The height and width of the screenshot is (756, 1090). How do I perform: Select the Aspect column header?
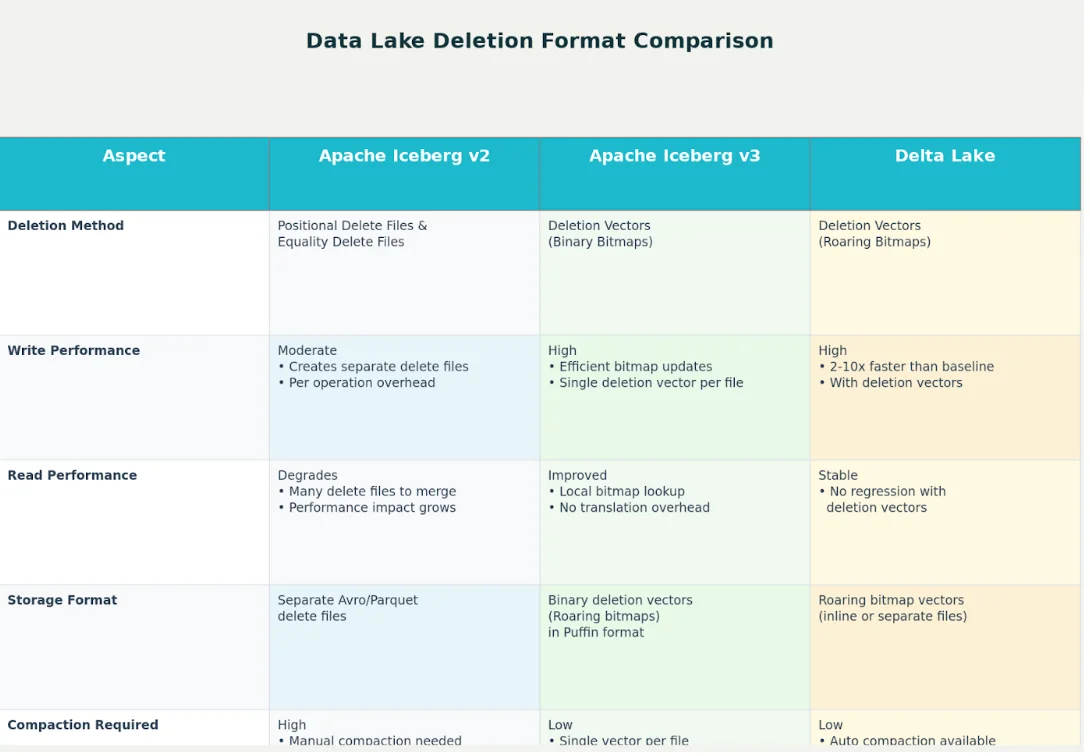pyautogui.click(x=134, y=156)
